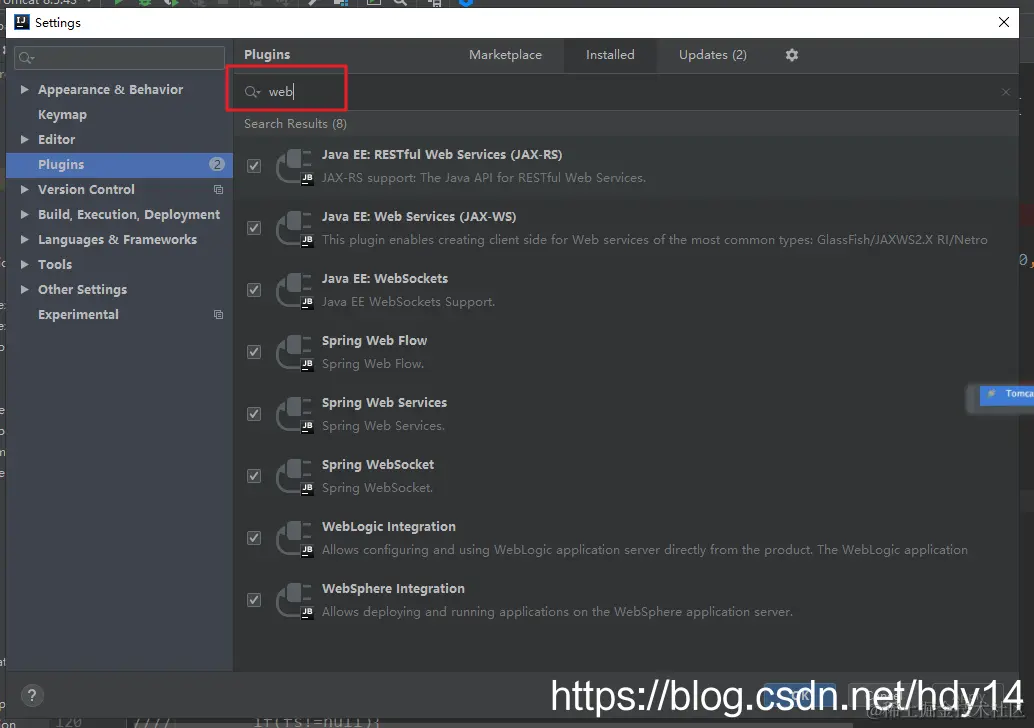The height and width of the screenshot is (728, 1034).
Task: Expand Build, Execution, Deployment arrow
Action: pyautogui.click(x=24, y=215)
